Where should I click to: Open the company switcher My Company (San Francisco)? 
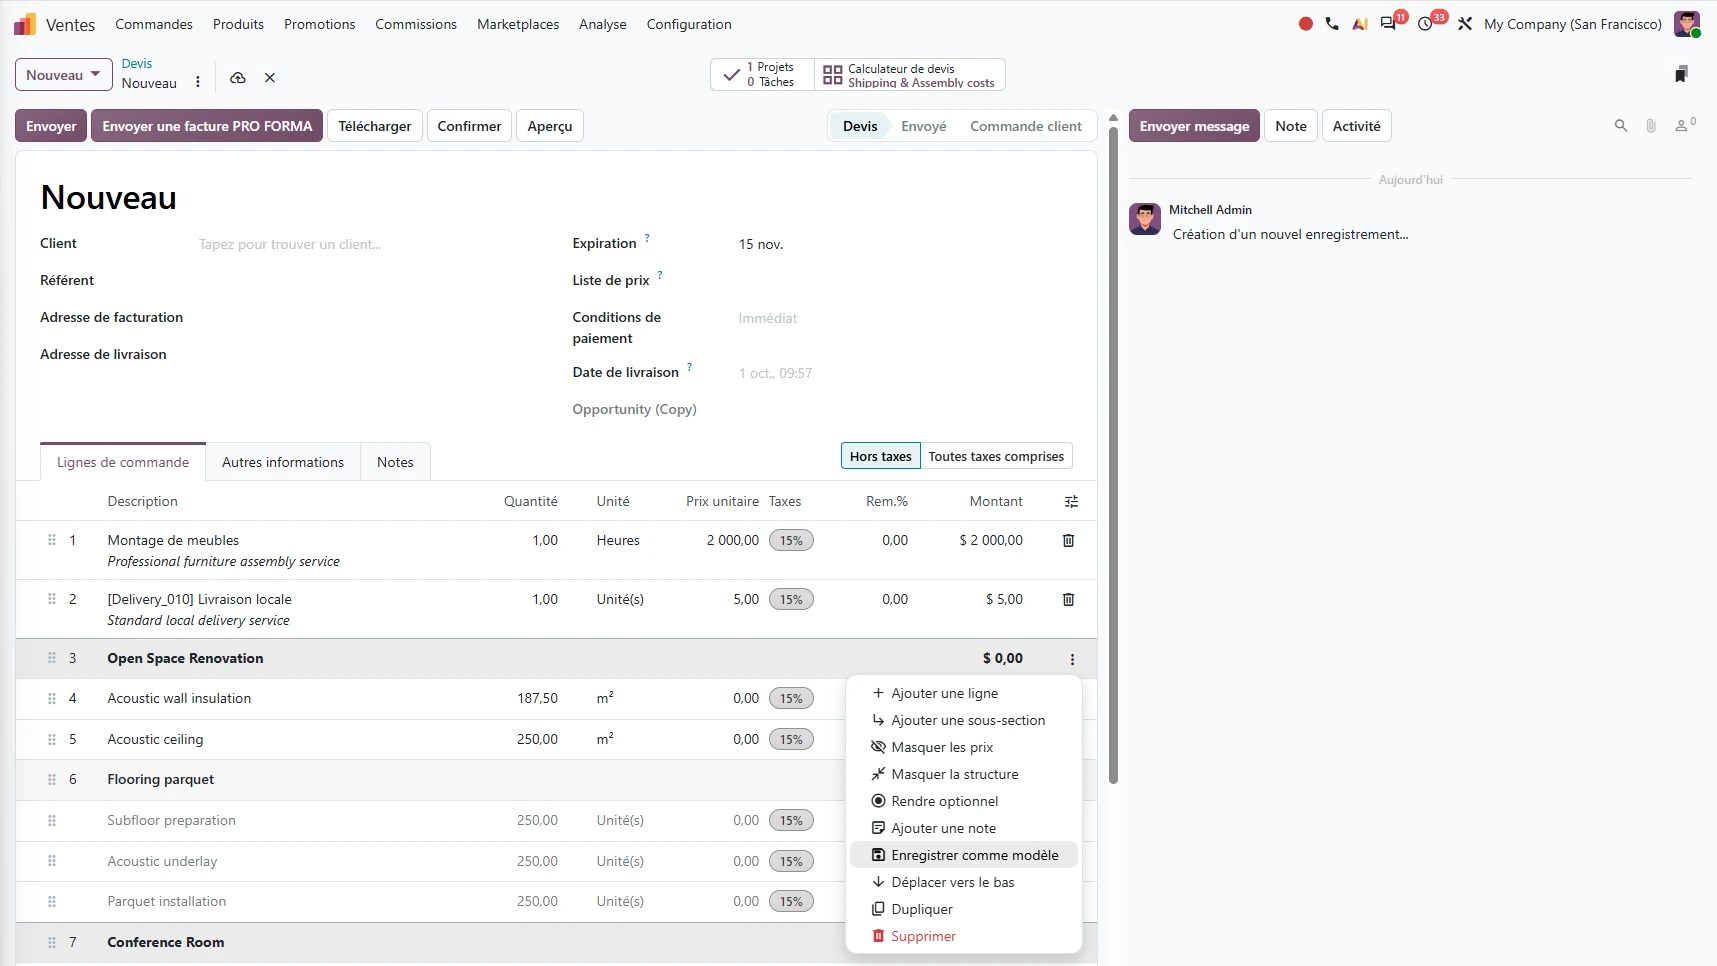click(1573, 24)
